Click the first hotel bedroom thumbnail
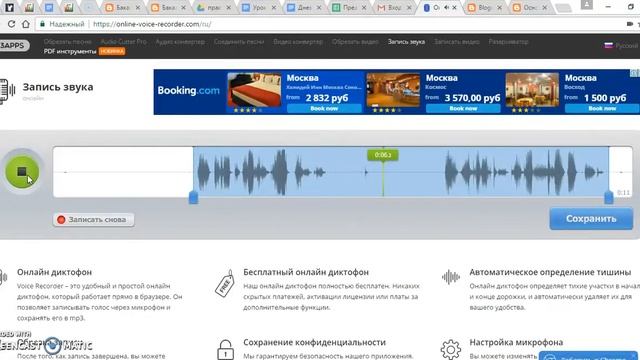640x360 pixels. click(254, 90)
